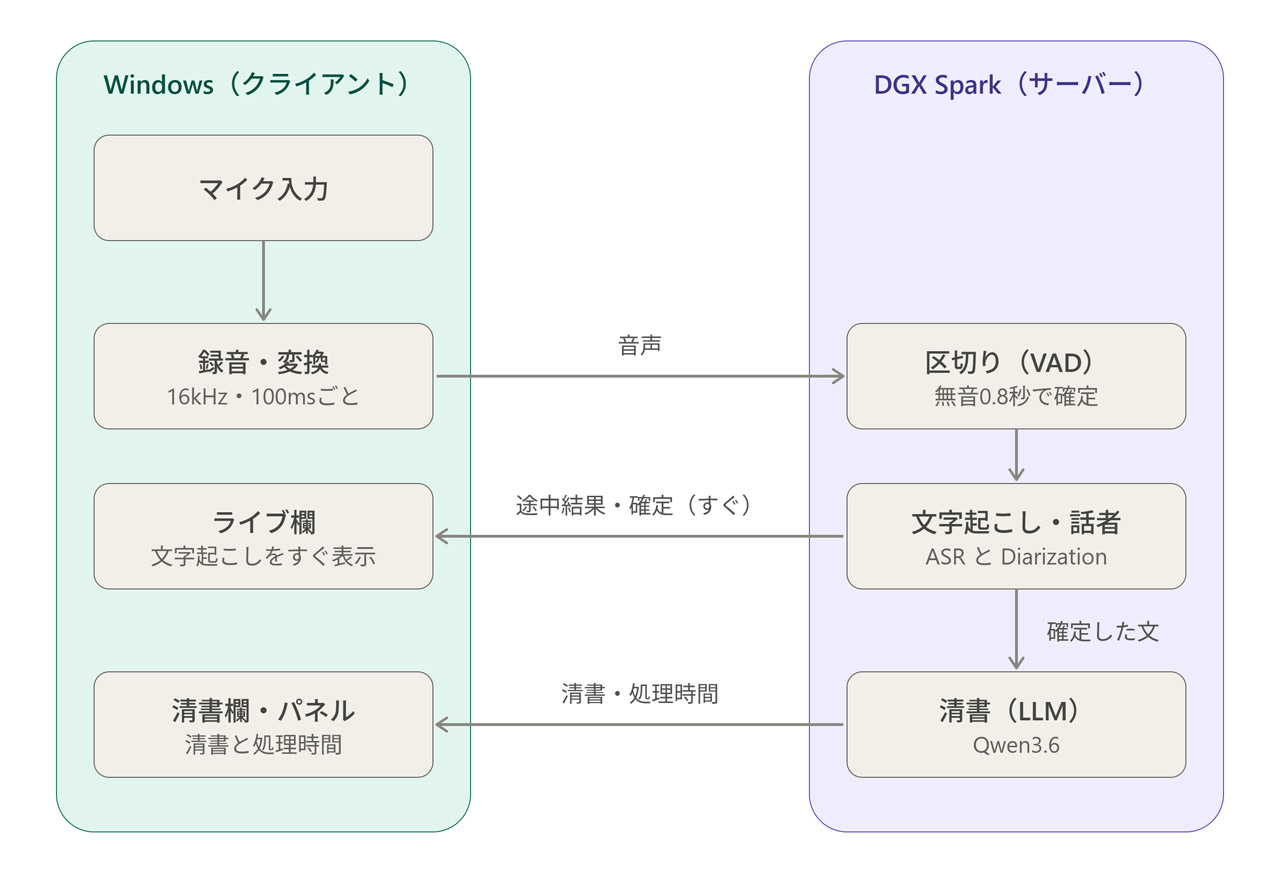Viewport: 1280px width, 871px height.
Task: Select the "ASR と Diarization" subtitle
Action: coord(1016,556)
